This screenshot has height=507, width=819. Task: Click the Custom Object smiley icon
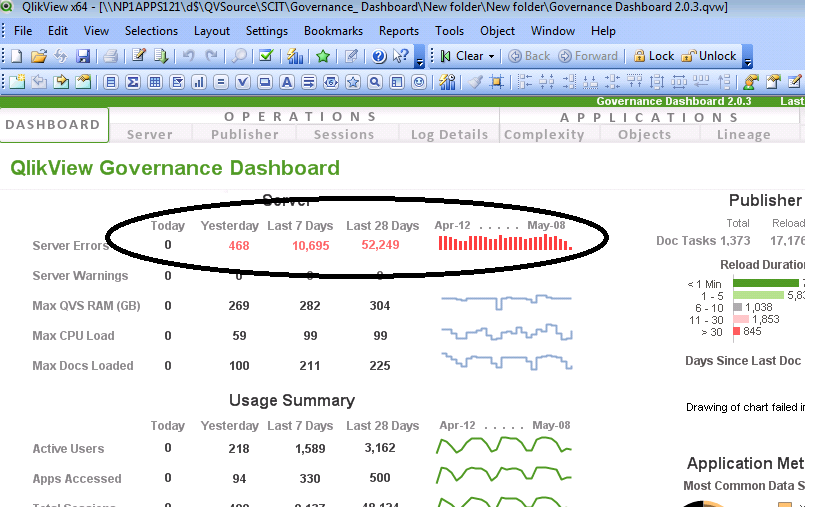[x=419, y=82]
